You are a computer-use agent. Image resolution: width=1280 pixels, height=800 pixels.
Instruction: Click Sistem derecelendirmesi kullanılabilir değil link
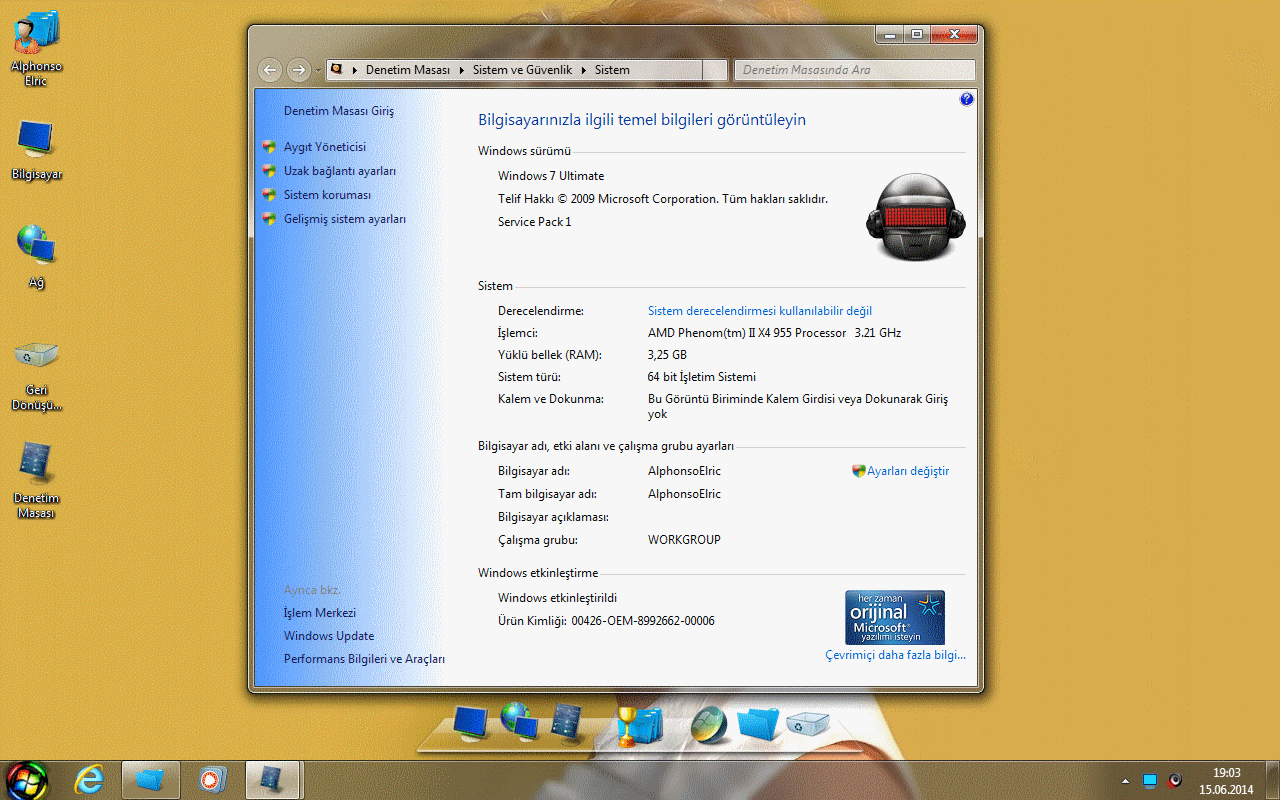(759, 311)
